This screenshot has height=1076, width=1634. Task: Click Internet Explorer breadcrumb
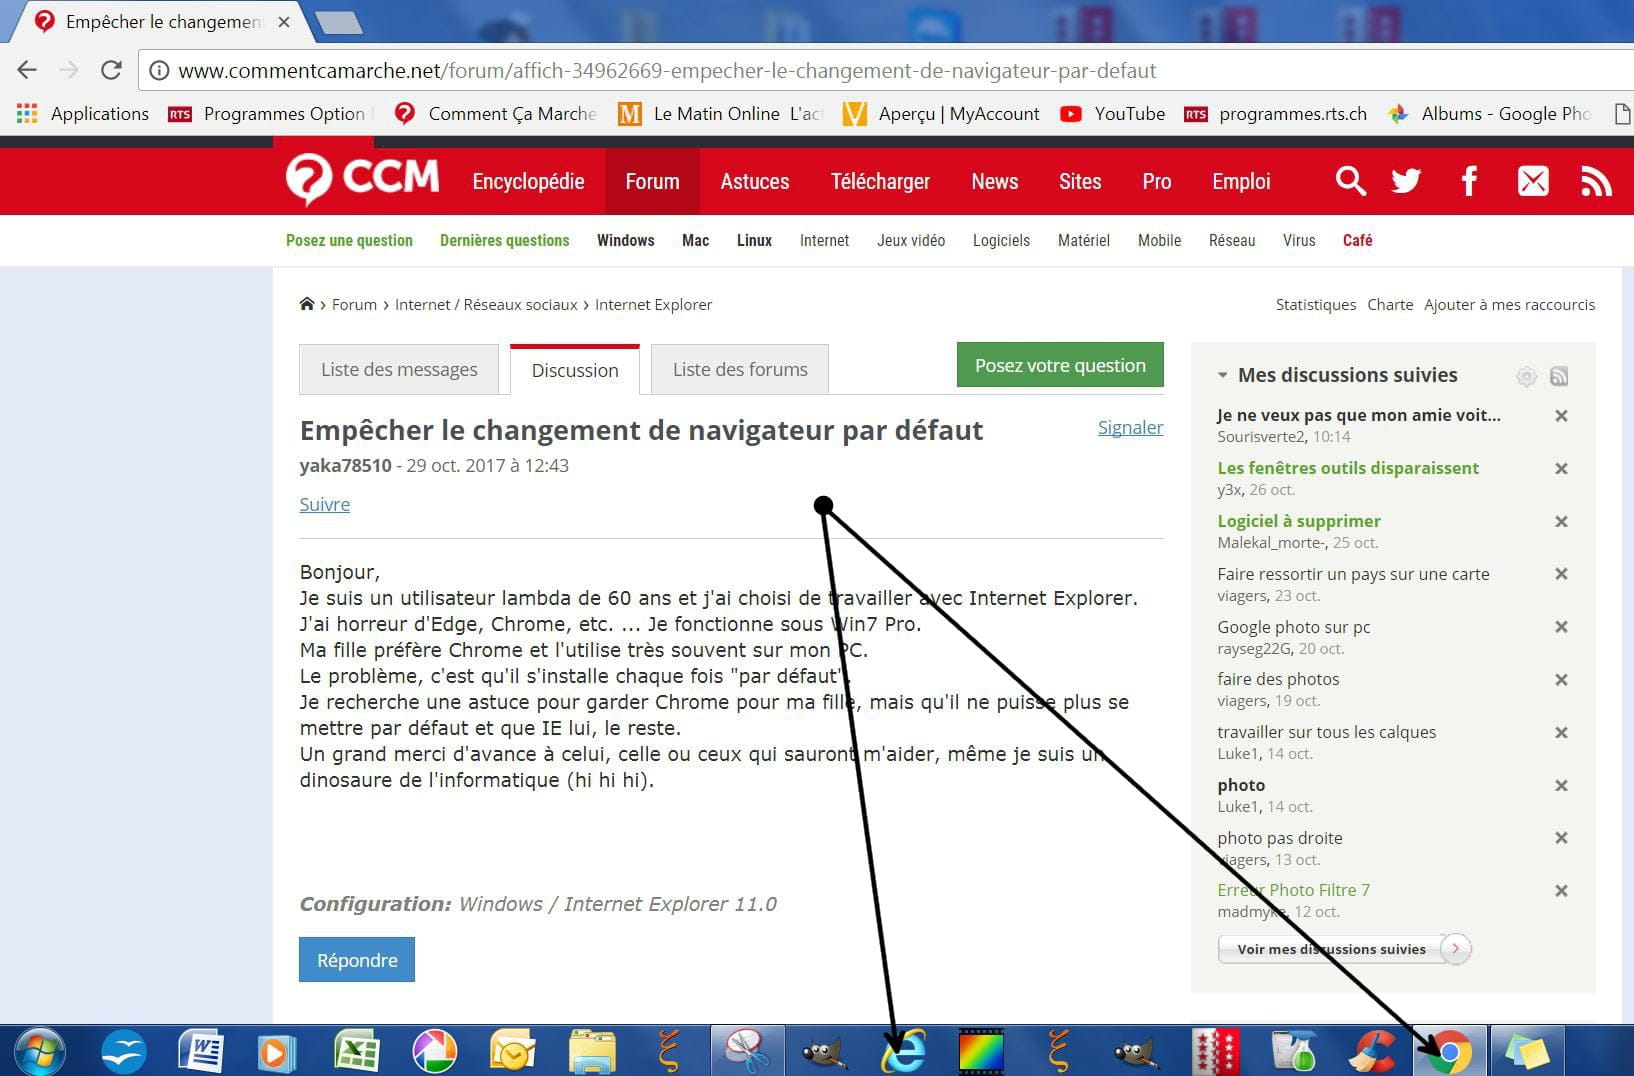coord(654,304)
